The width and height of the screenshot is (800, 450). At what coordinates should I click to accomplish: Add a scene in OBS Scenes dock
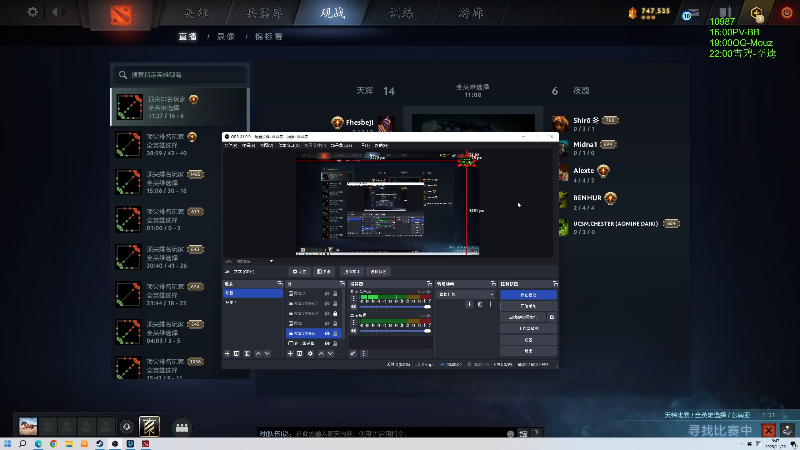click(x=227, y=354)
